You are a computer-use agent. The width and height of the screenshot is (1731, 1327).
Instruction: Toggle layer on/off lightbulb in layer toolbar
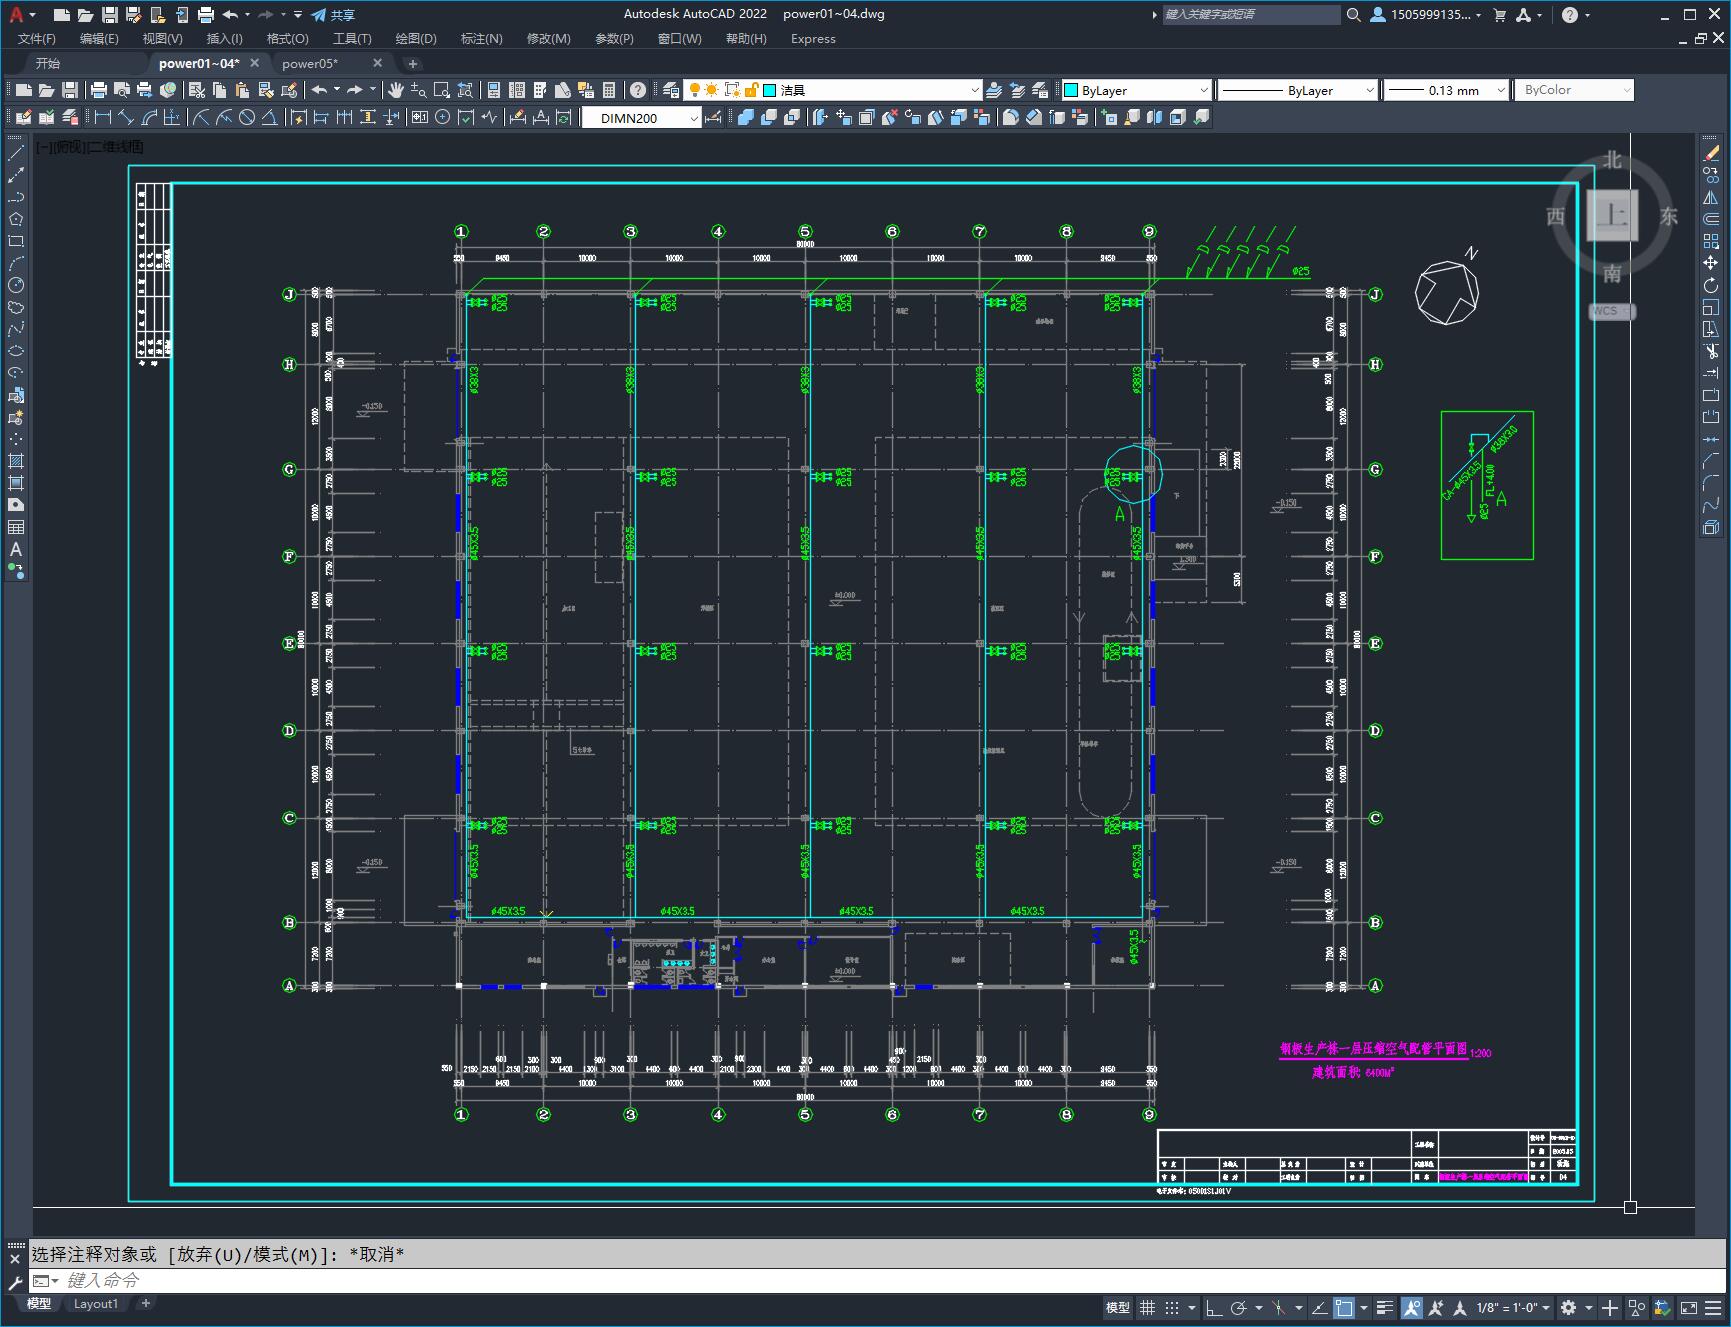(x=694, y=90)
